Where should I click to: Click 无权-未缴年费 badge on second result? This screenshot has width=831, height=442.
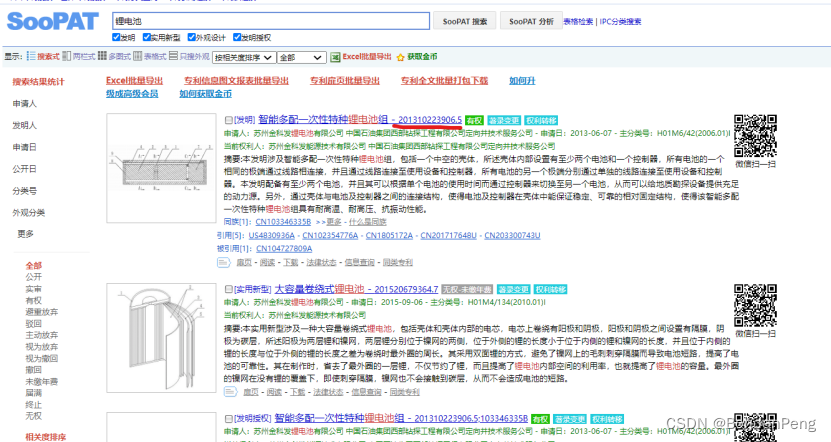(467, 289)
